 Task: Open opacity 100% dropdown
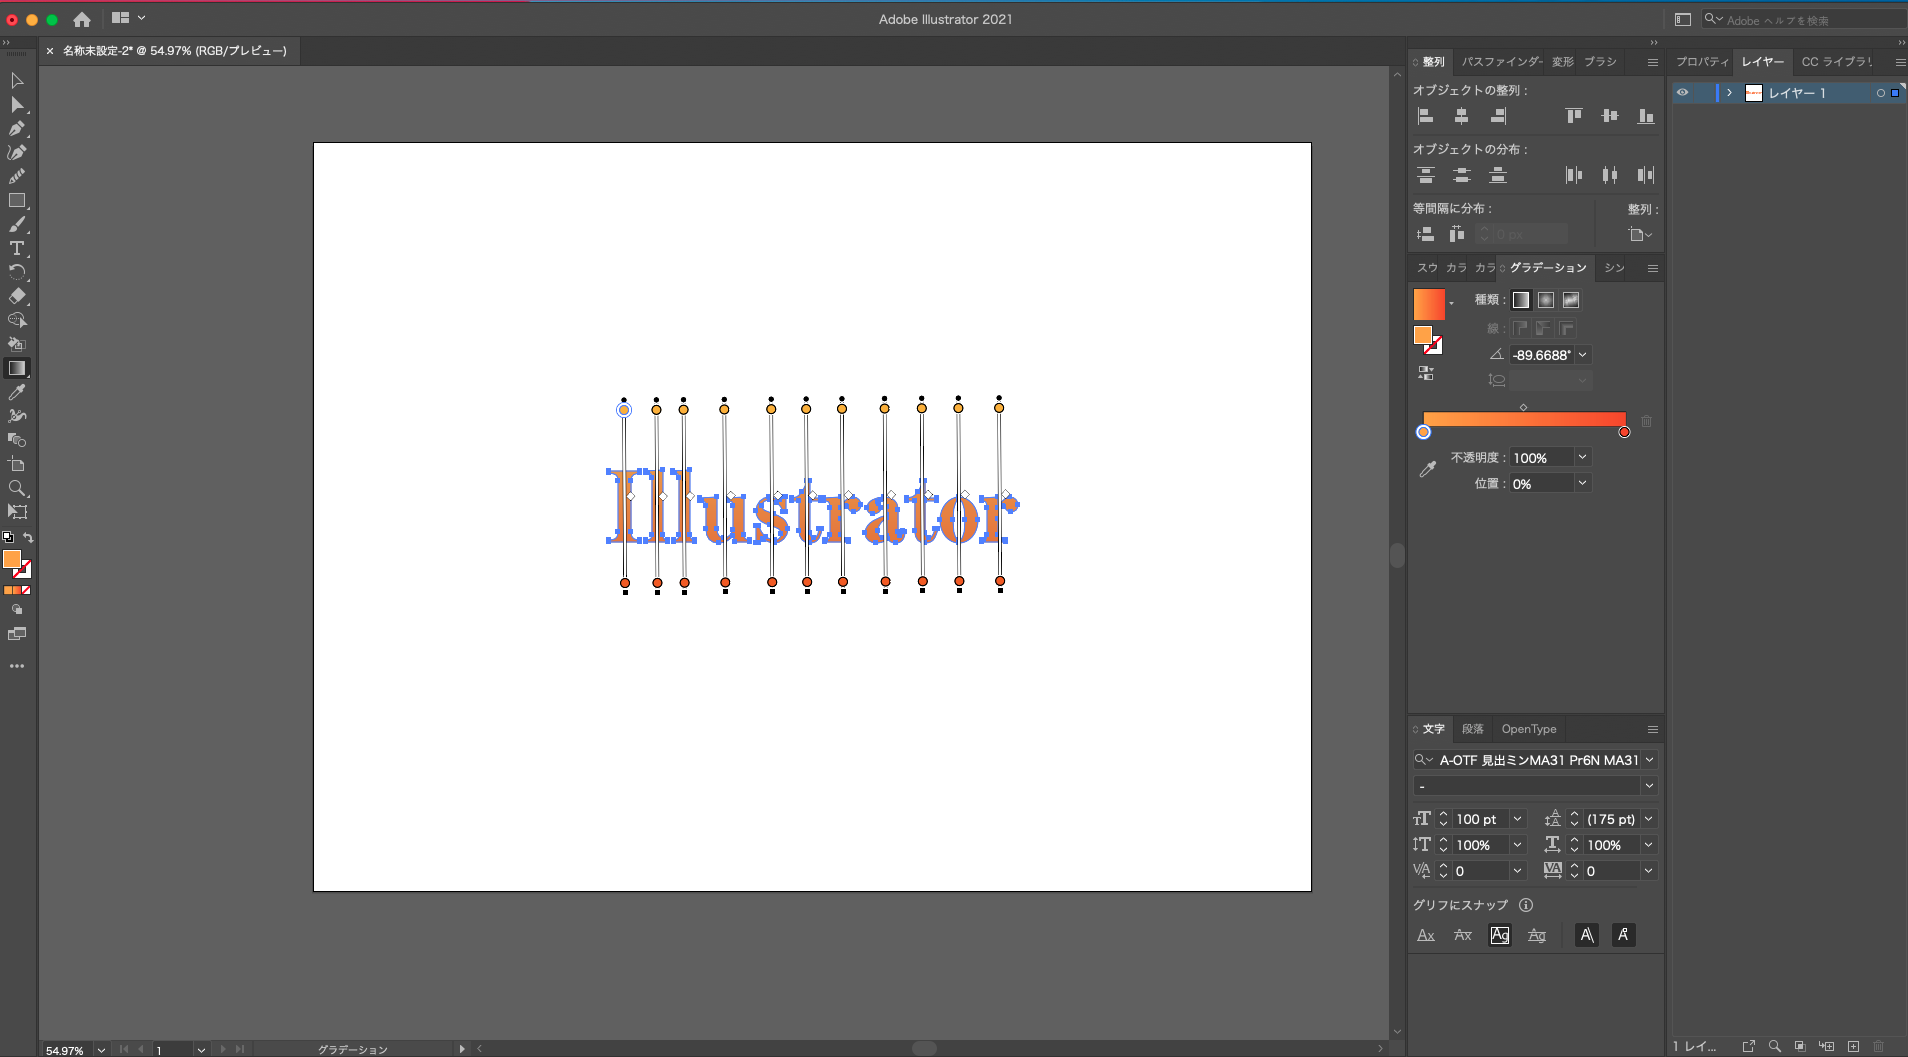pos(1583,457)
